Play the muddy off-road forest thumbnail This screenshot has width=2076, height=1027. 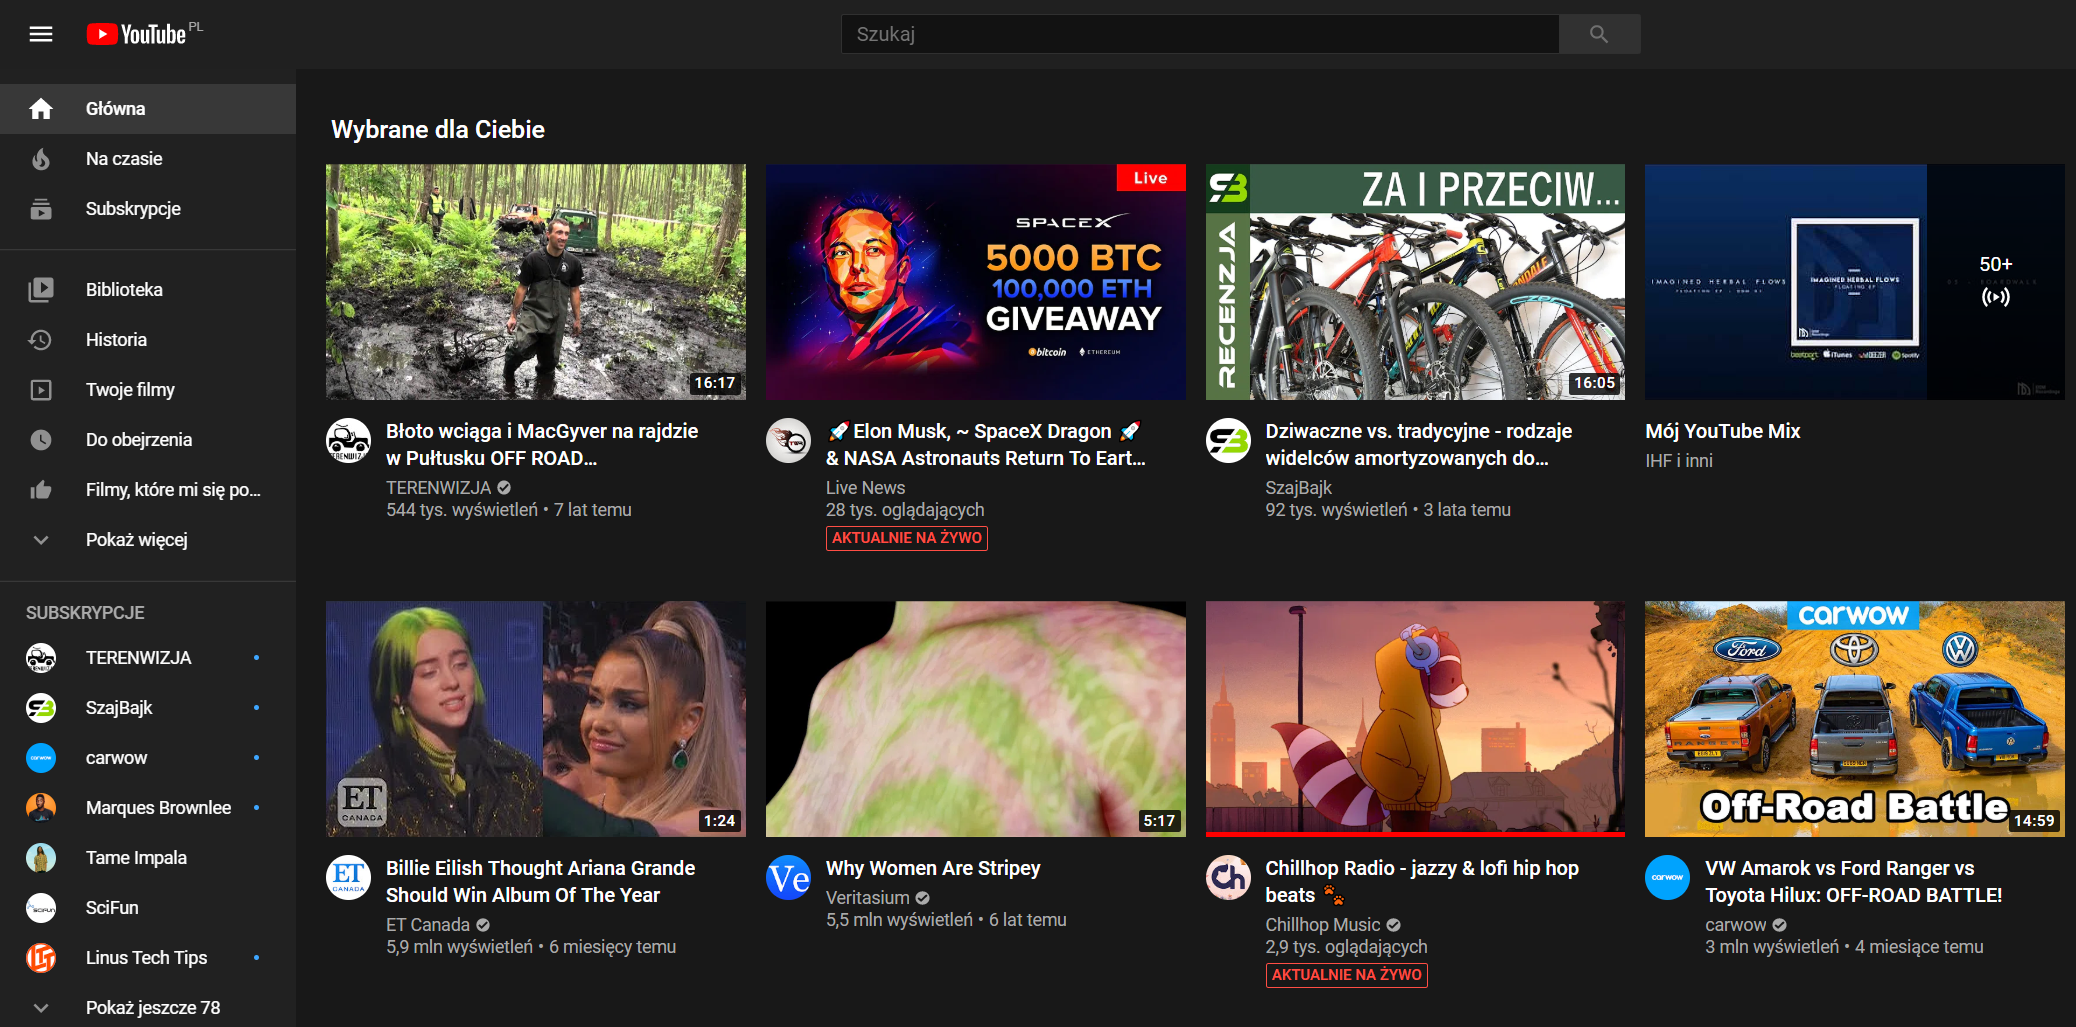(536, 282)
